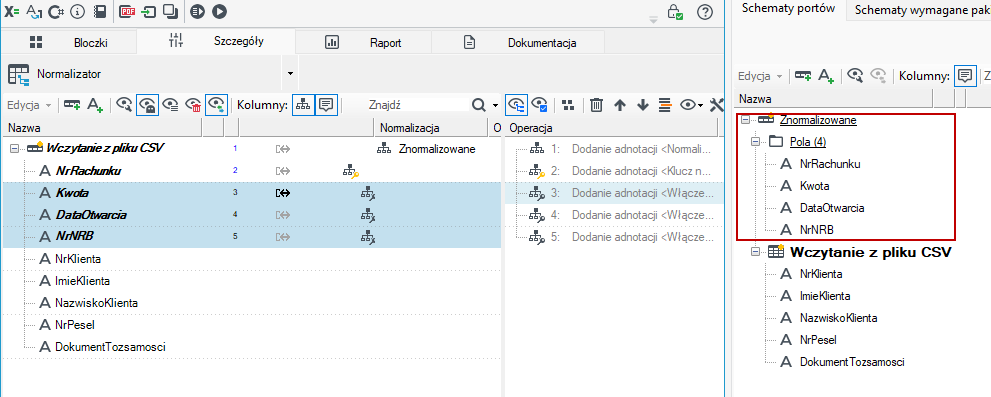Open the right panel Edycja dropdown
Screen dimensions: 991x397
(x=760, y=76)
